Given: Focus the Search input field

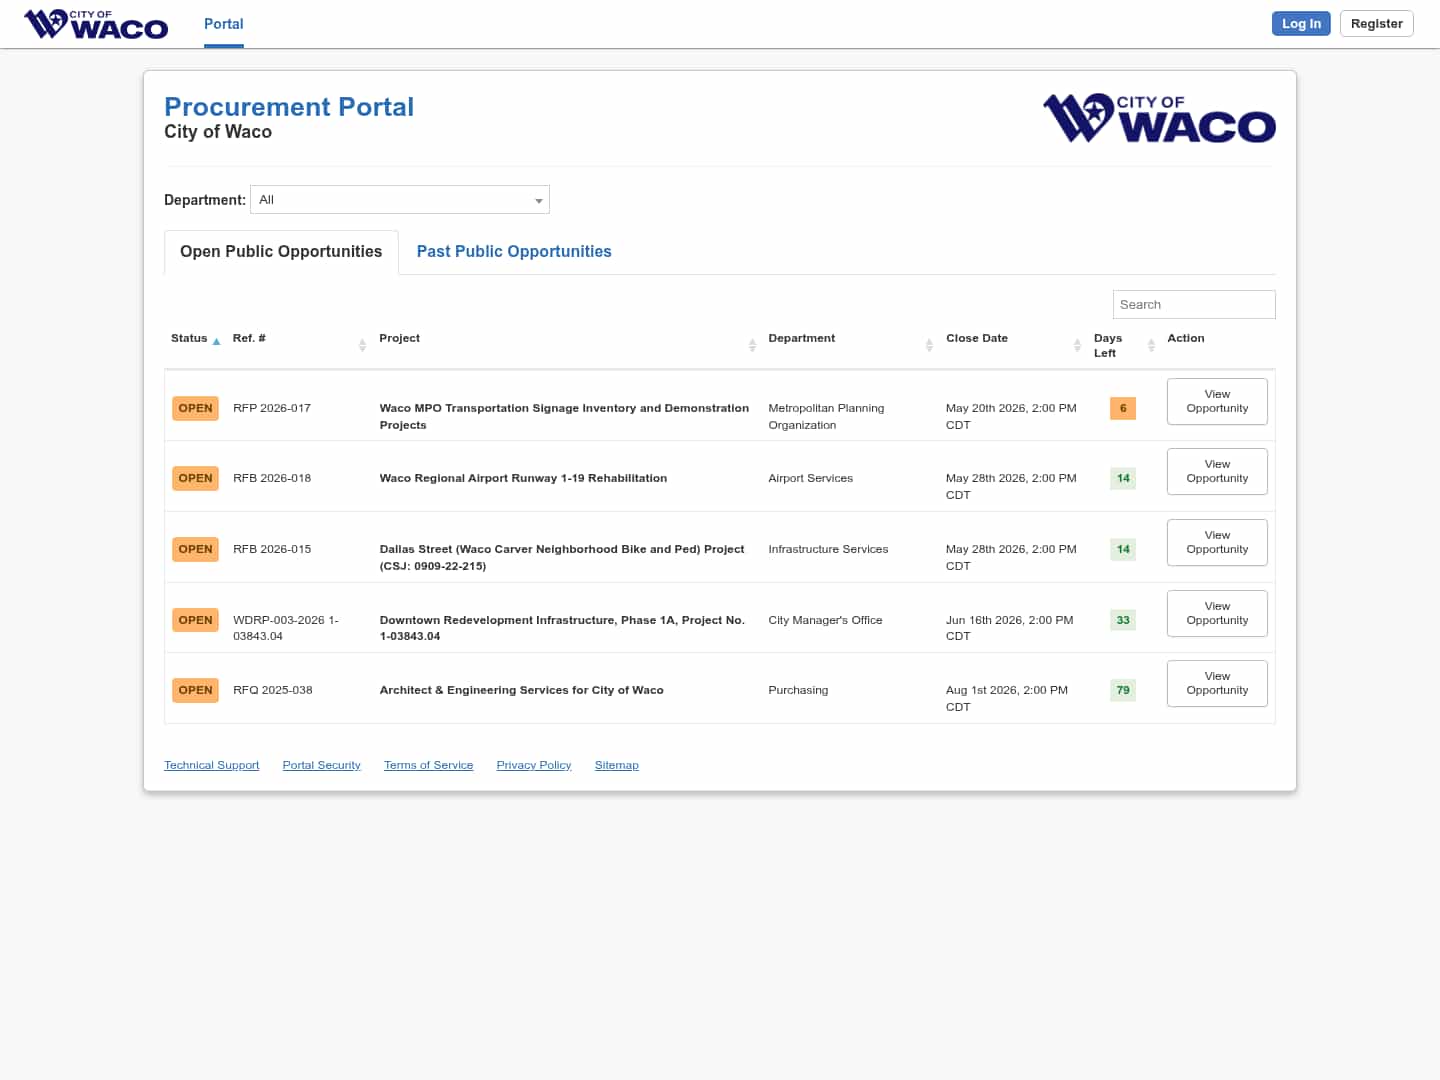Looking at the screenshot, I should (x=1194, y=305).
